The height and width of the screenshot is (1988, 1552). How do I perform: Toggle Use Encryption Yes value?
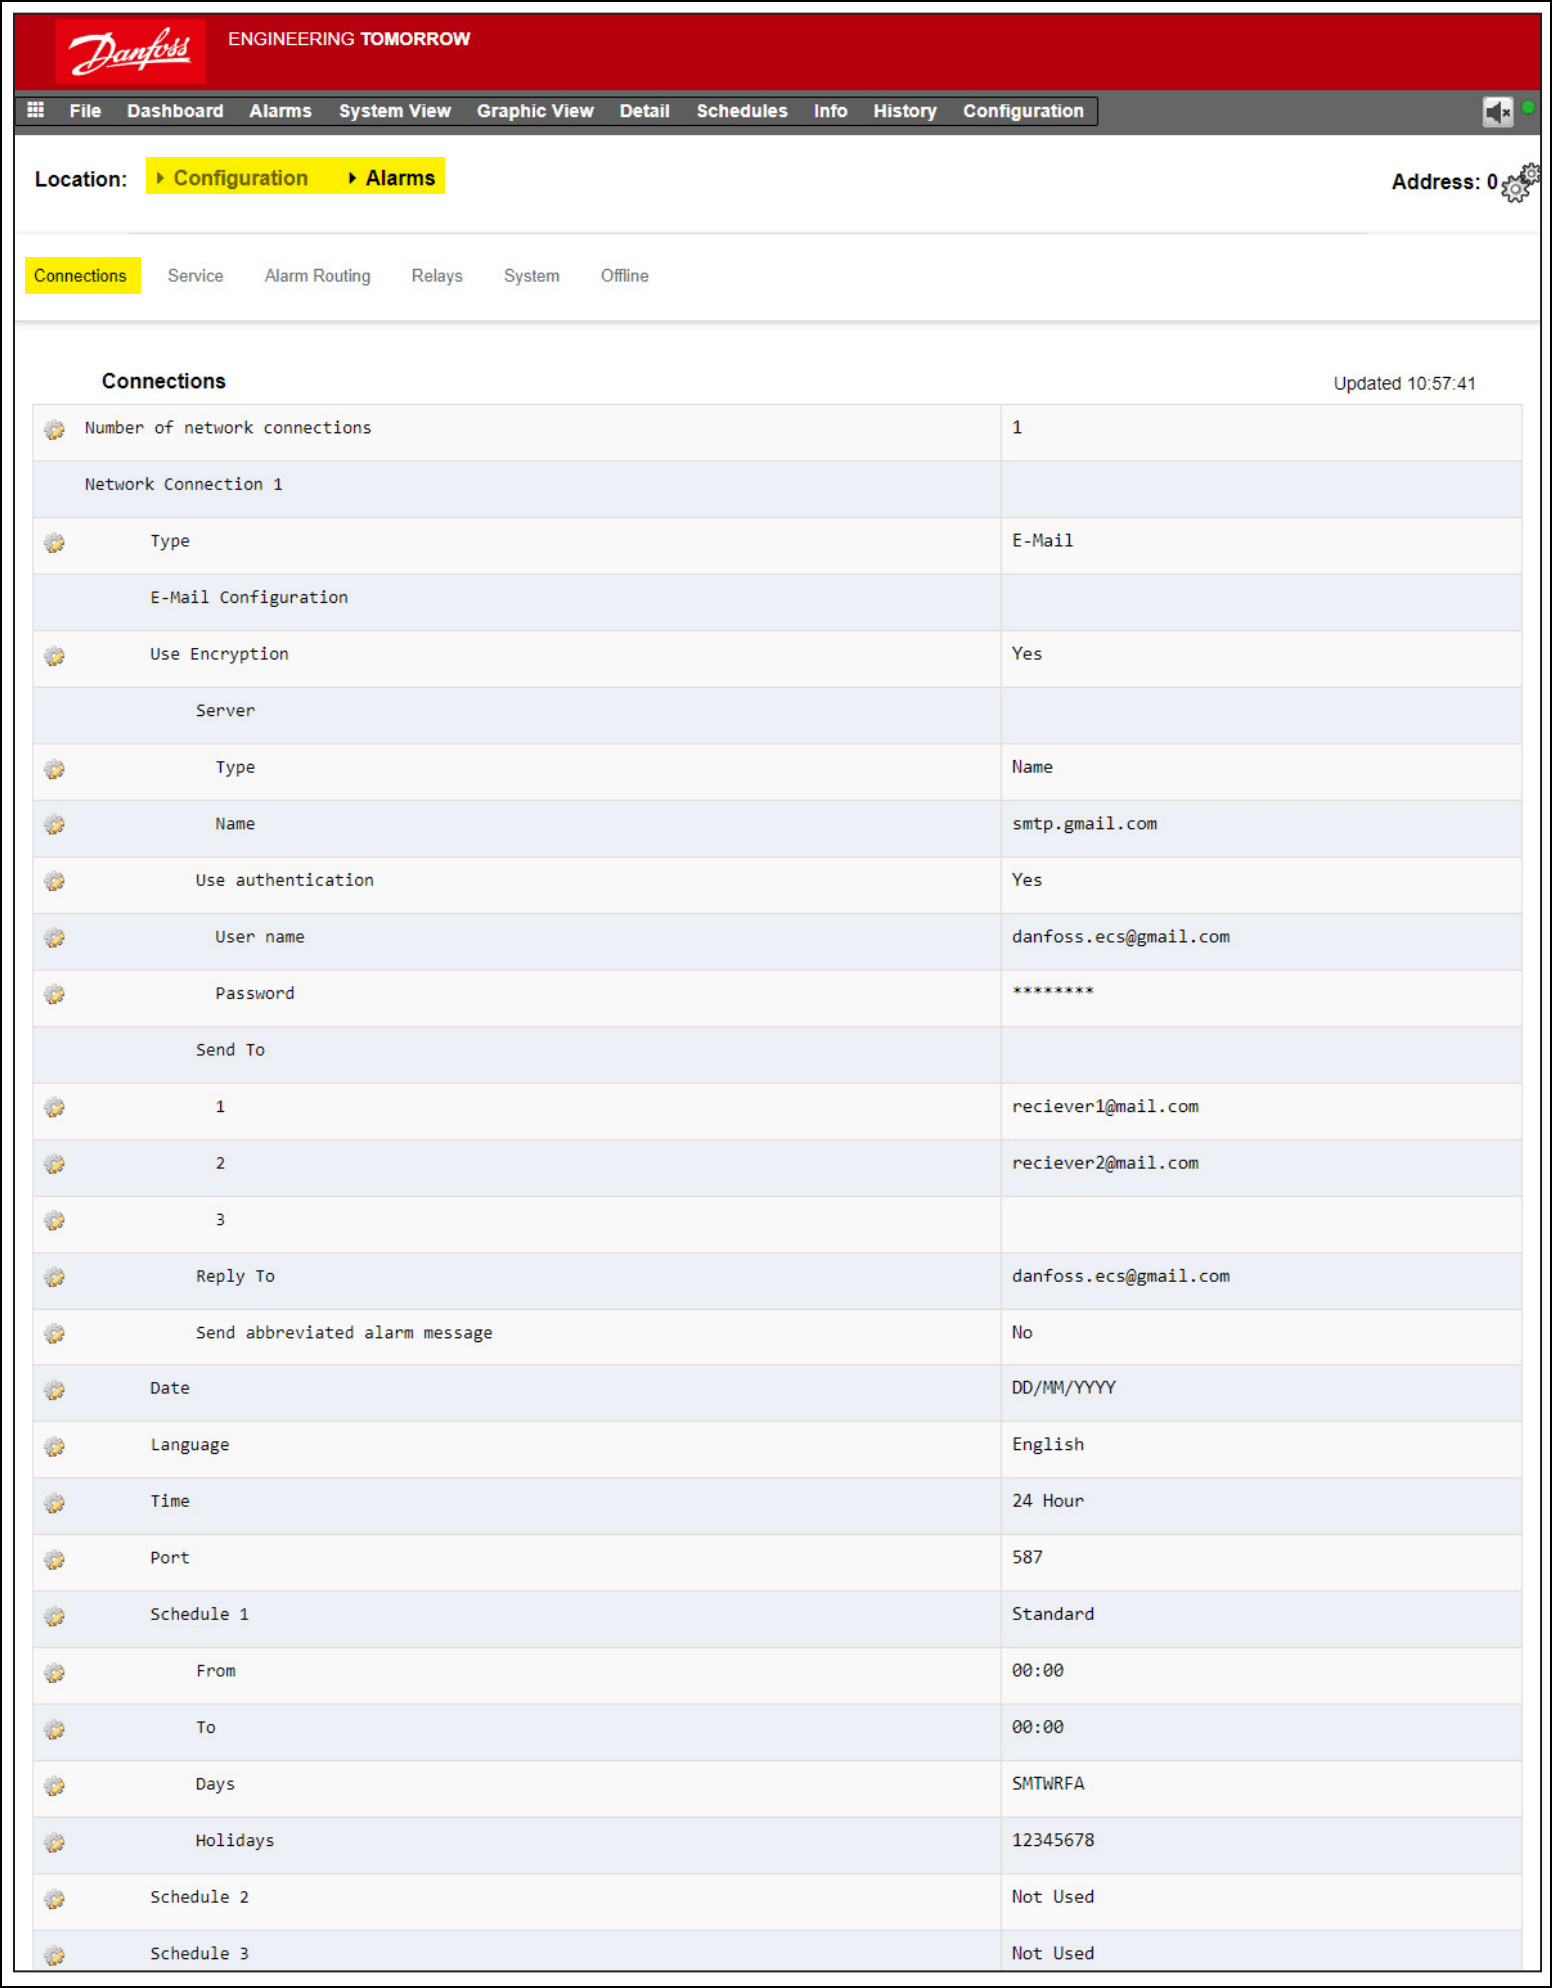[x=1027, y=654]
